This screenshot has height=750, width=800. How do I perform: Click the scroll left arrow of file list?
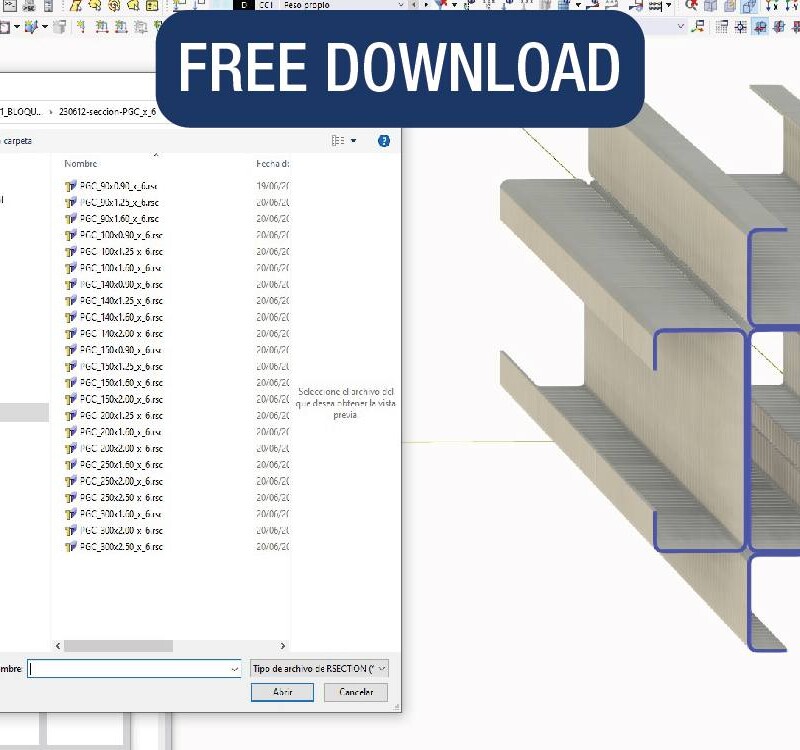58,646
